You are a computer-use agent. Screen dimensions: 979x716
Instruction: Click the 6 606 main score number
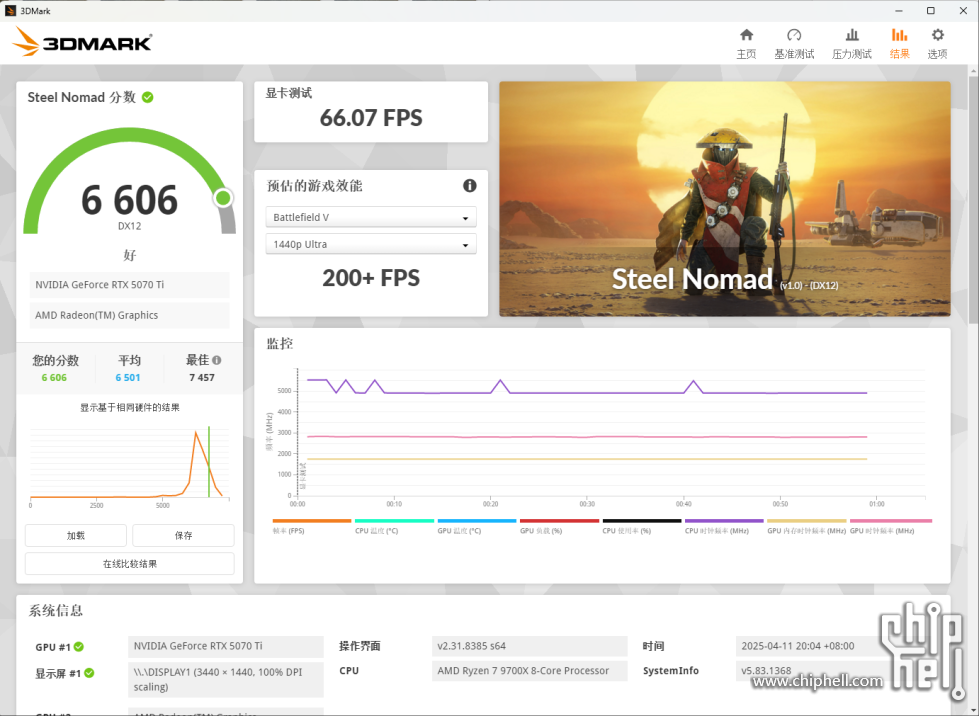pos(129,200)
